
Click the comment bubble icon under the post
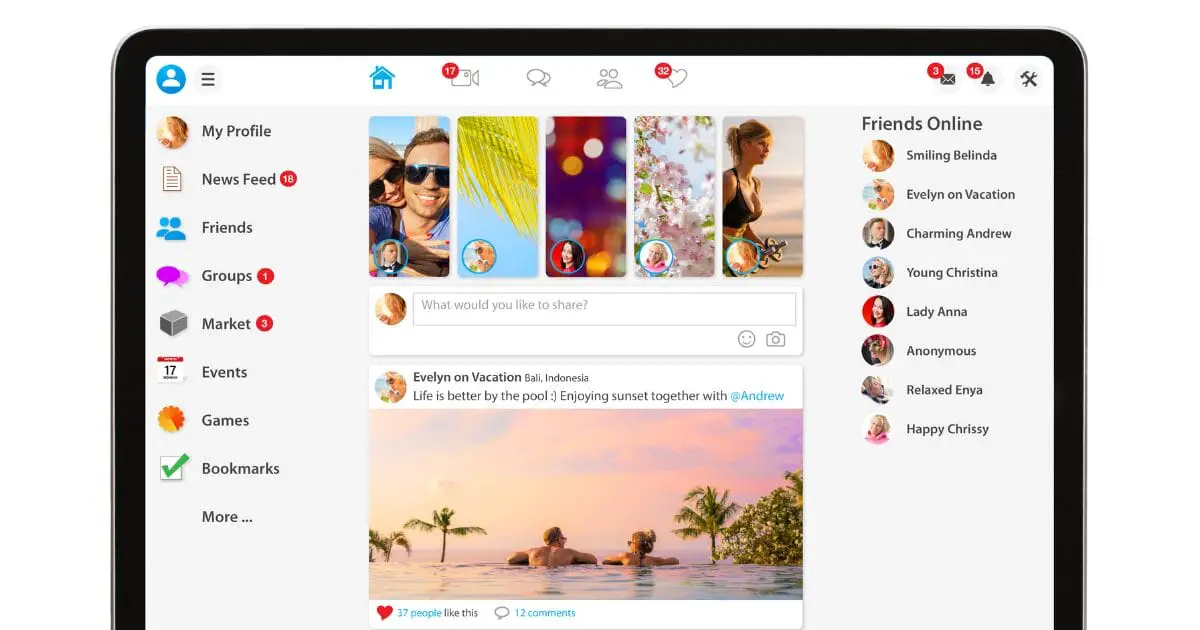click(502, 613)
